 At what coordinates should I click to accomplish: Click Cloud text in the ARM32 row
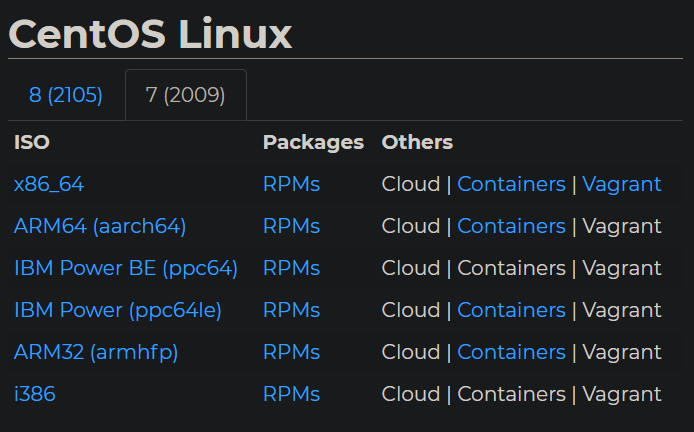click(x=411, y=352)
